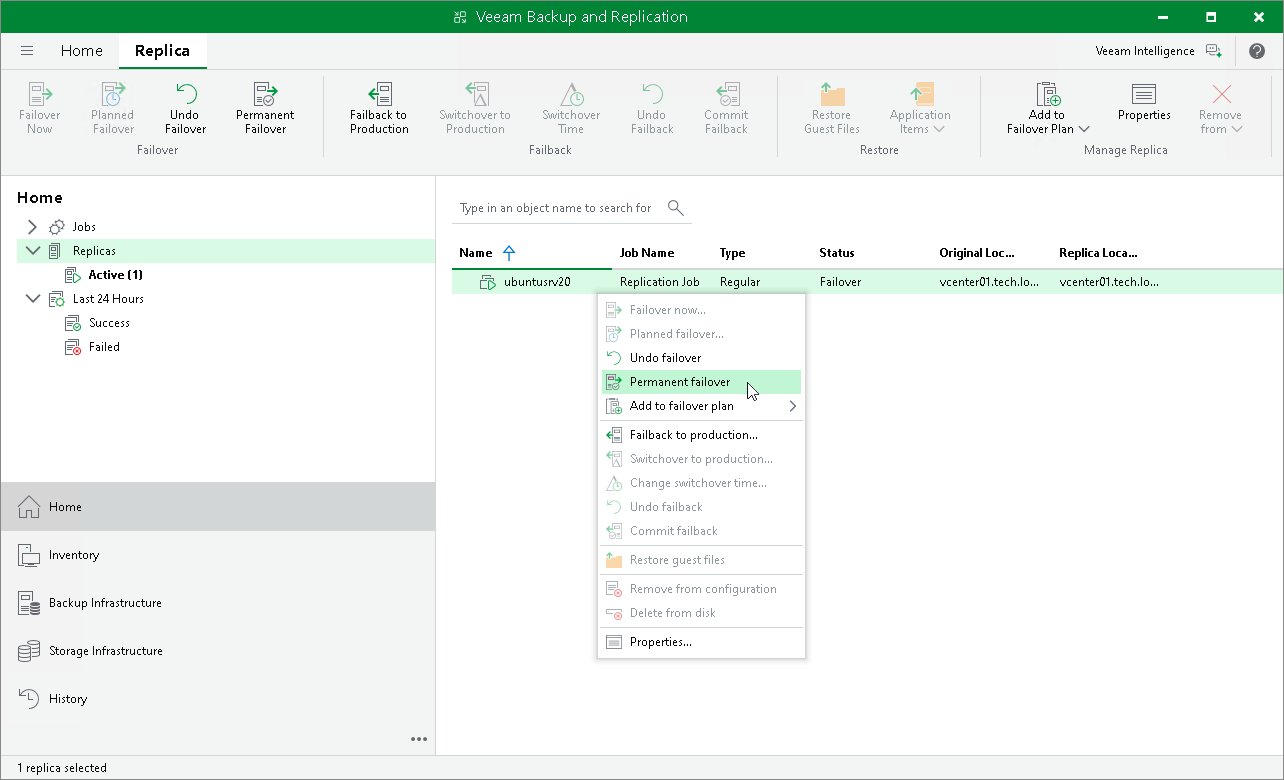Click the Undo Failover ribbon icon
Image resolution: width=1284 pixels, height=780 pixels.
185,108
